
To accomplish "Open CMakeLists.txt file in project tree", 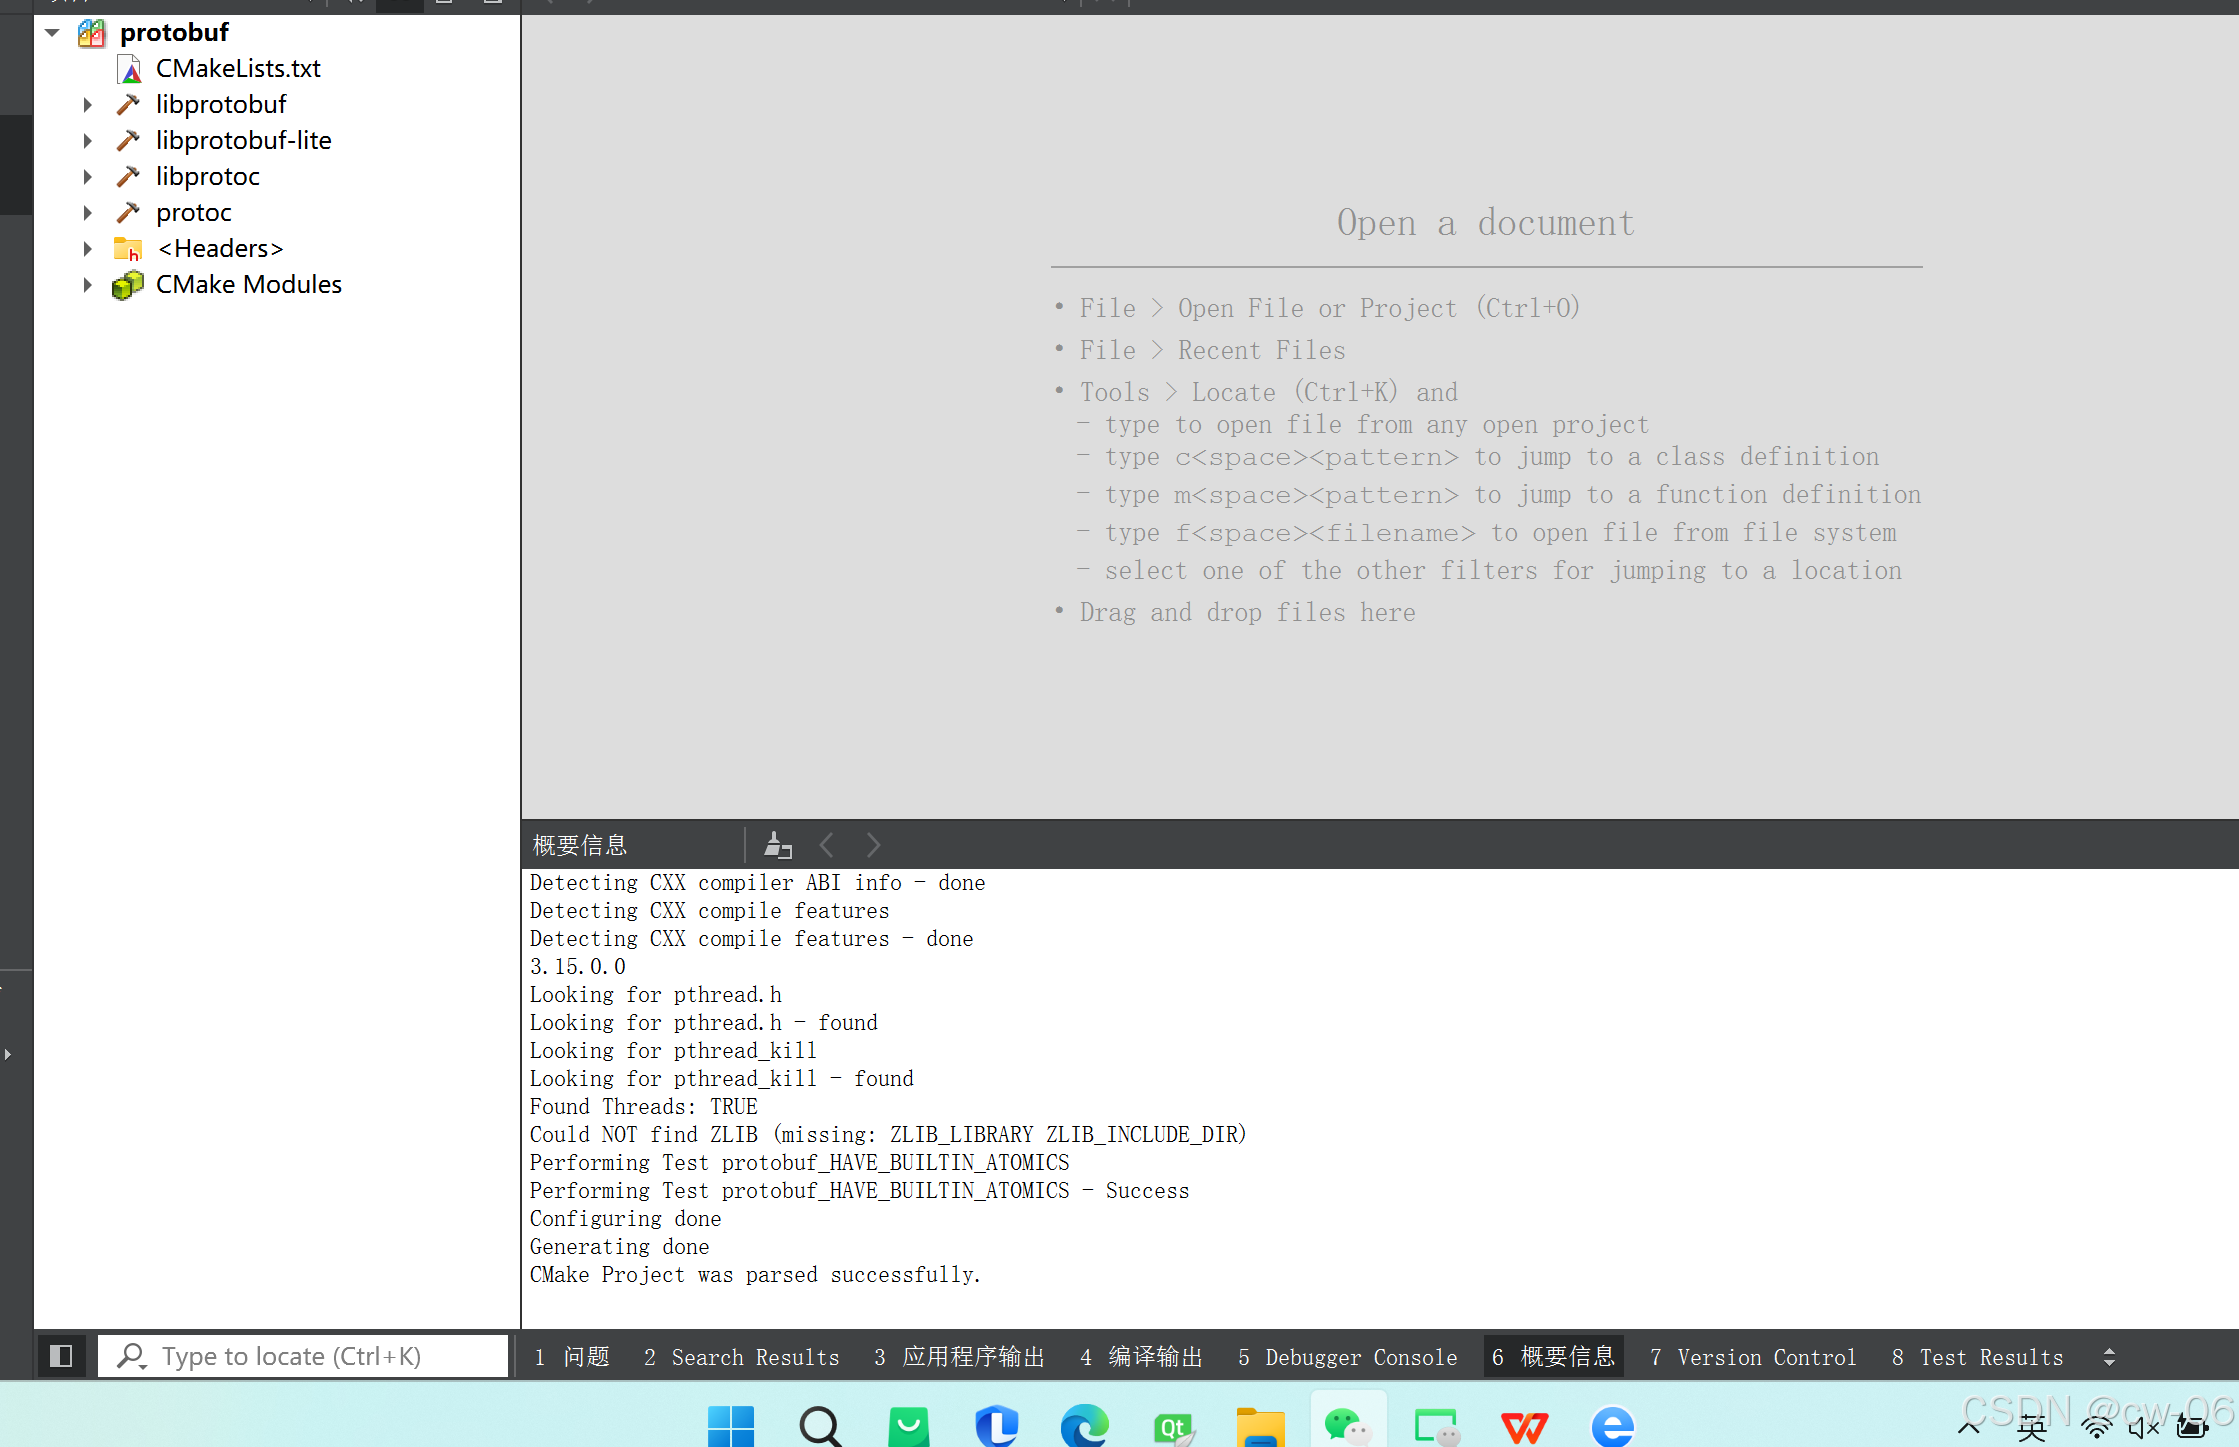I will [238, 68].
